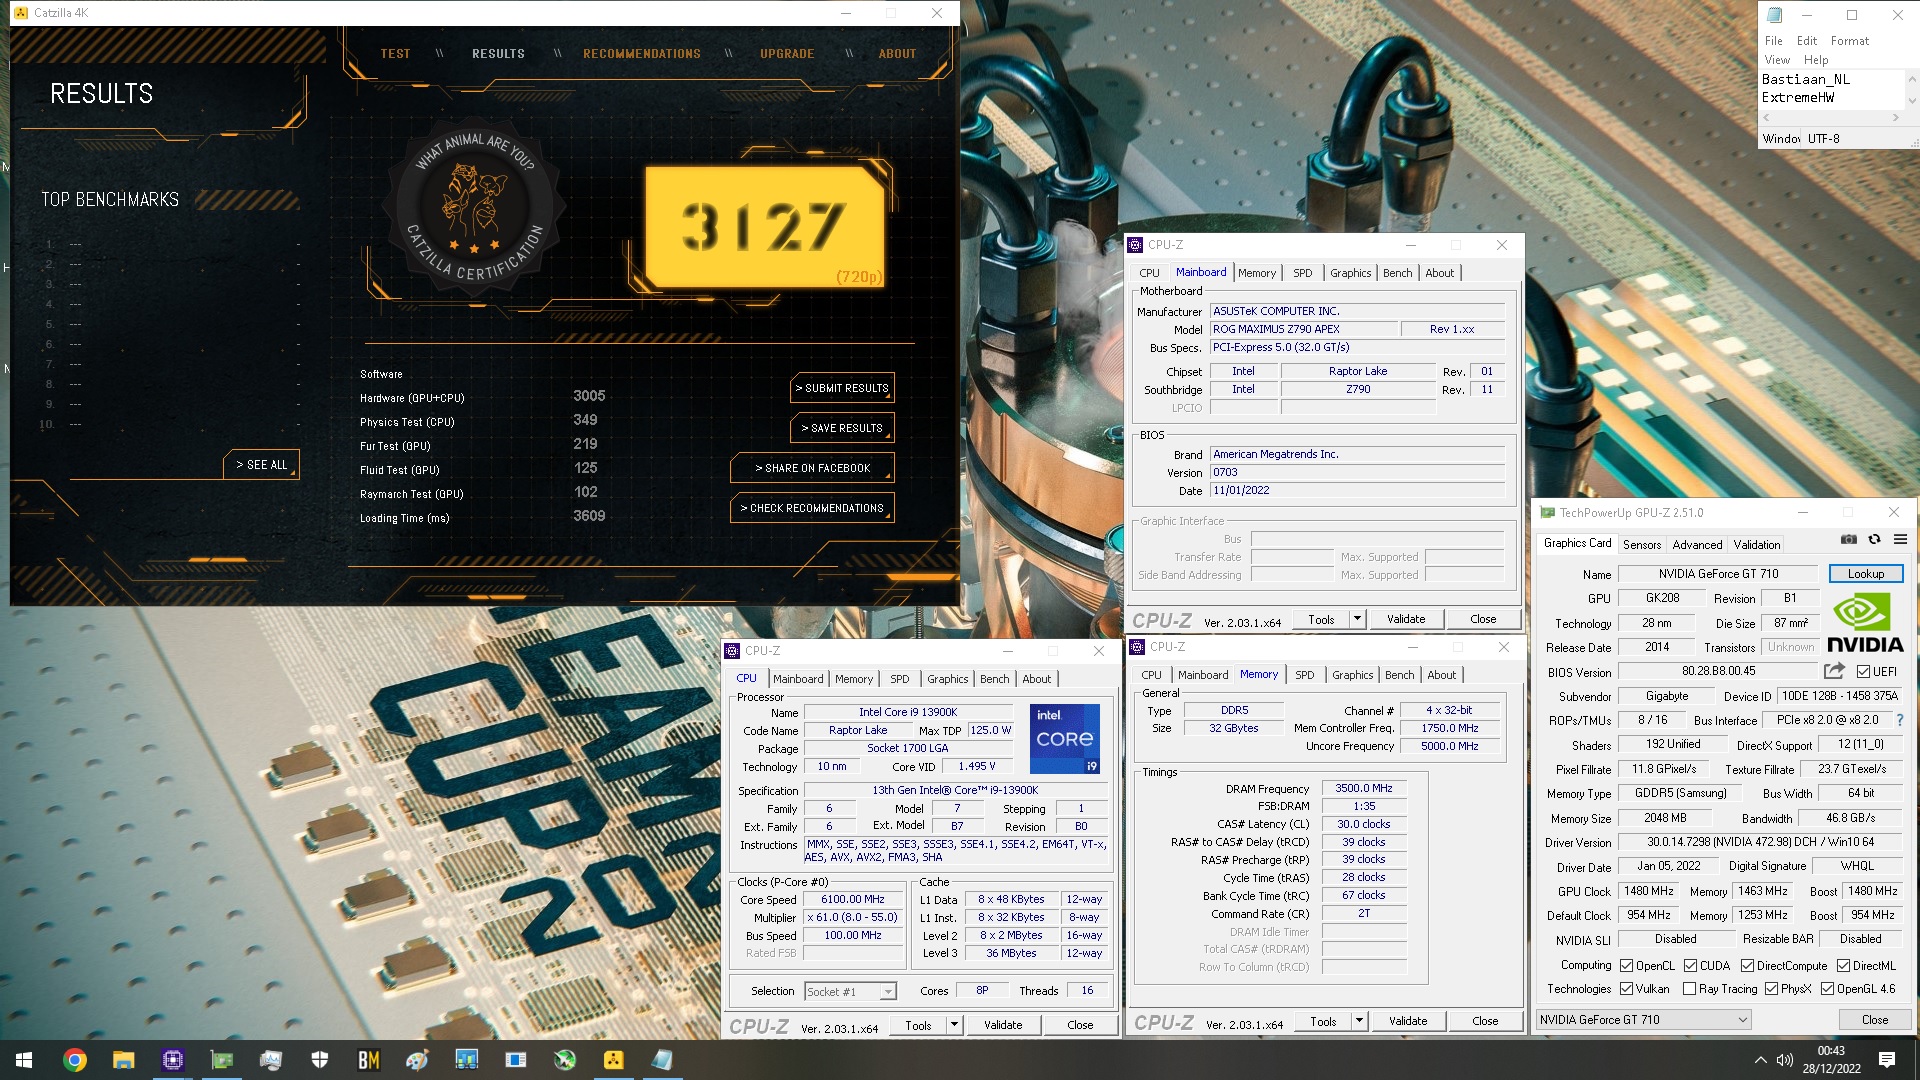The image size is (1920, 1080).
Task: Click the Notepad horizontal scrollbar right arrow
Action: (1895, 118)
